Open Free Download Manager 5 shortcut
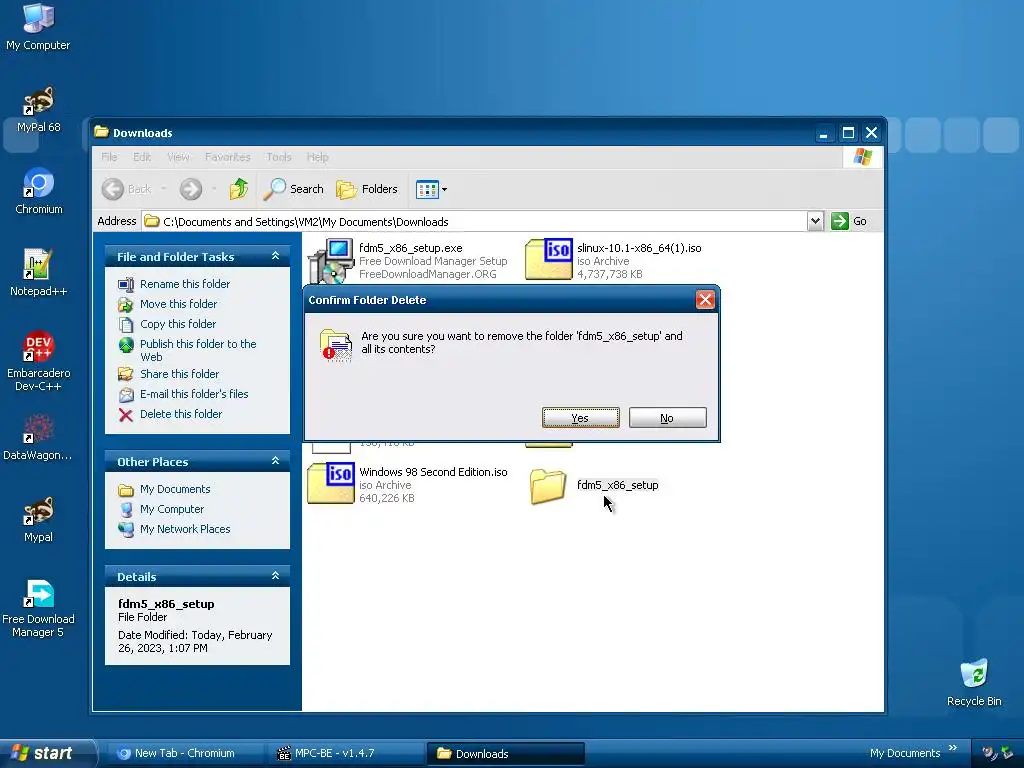The height and width of the screenshot is (768, 1024). [x=38, y=609]
